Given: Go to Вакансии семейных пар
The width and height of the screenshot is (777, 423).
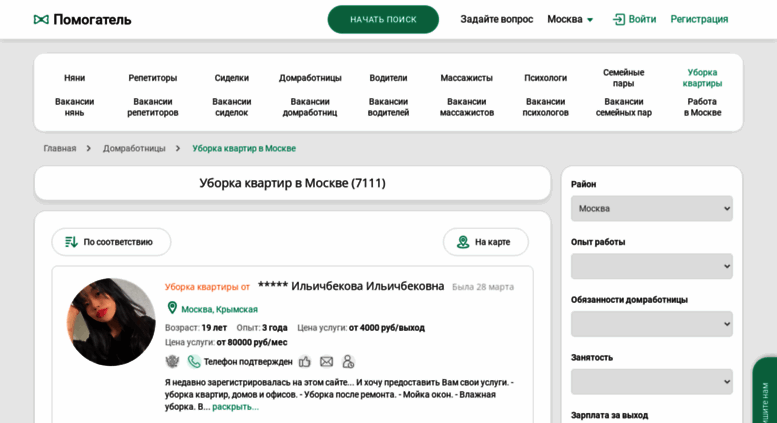Looking at the screenshot, I should [x=623, y=107].
